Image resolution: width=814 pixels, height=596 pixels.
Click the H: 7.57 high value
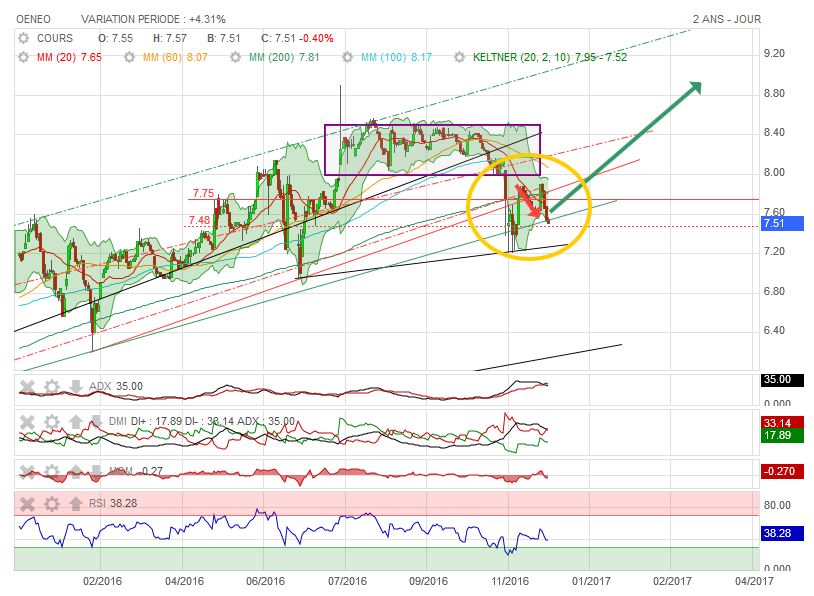tap(170, 38)
